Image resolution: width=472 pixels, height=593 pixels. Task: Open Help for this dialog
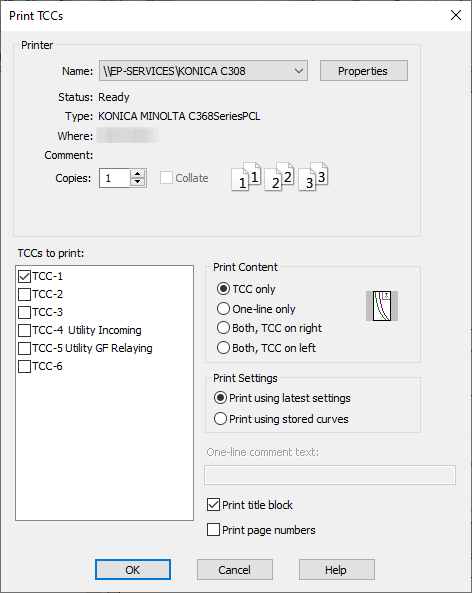(x=337, y=570)
